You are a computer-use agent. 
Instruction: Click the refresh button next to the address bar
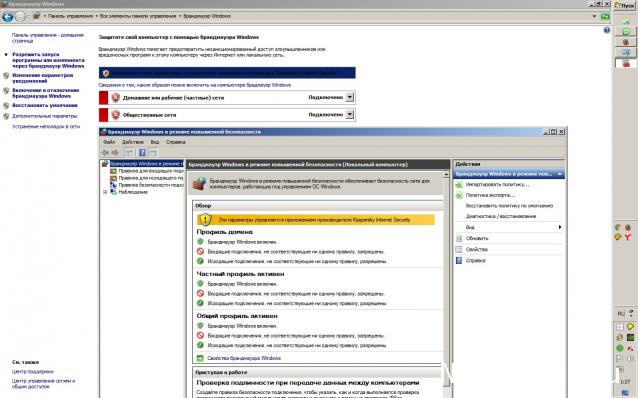click(605, 16)
